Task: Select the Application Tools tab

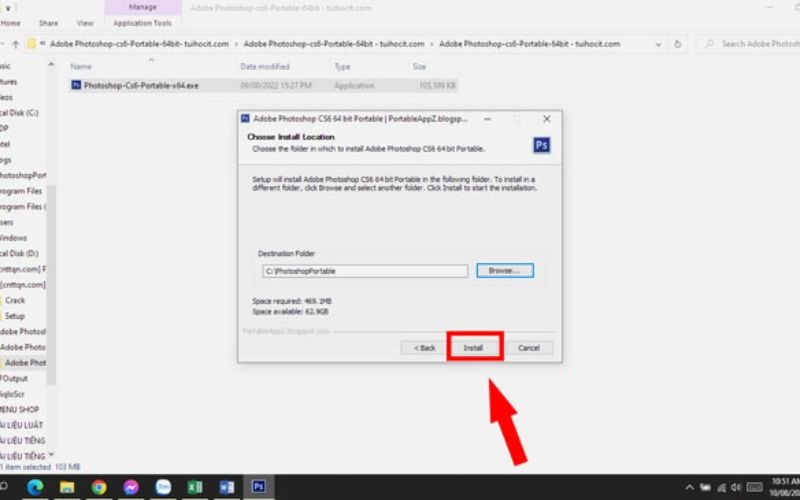Action: coord(142,23)
